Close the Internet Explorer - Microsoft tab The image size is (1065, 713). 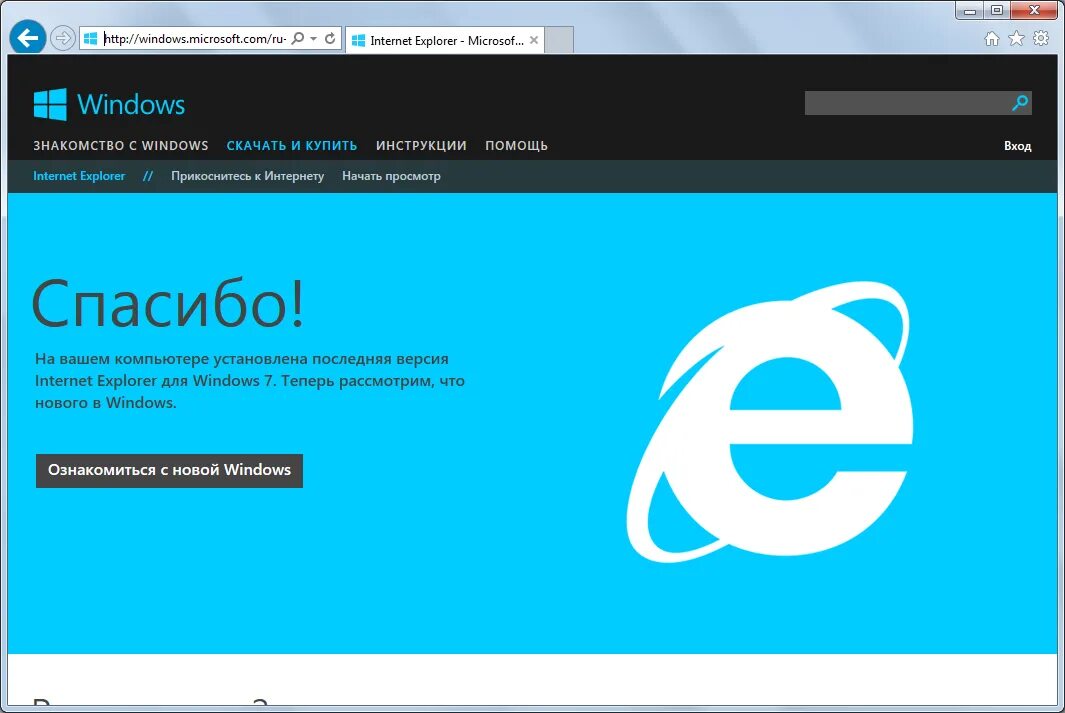[x=534, y=40]
